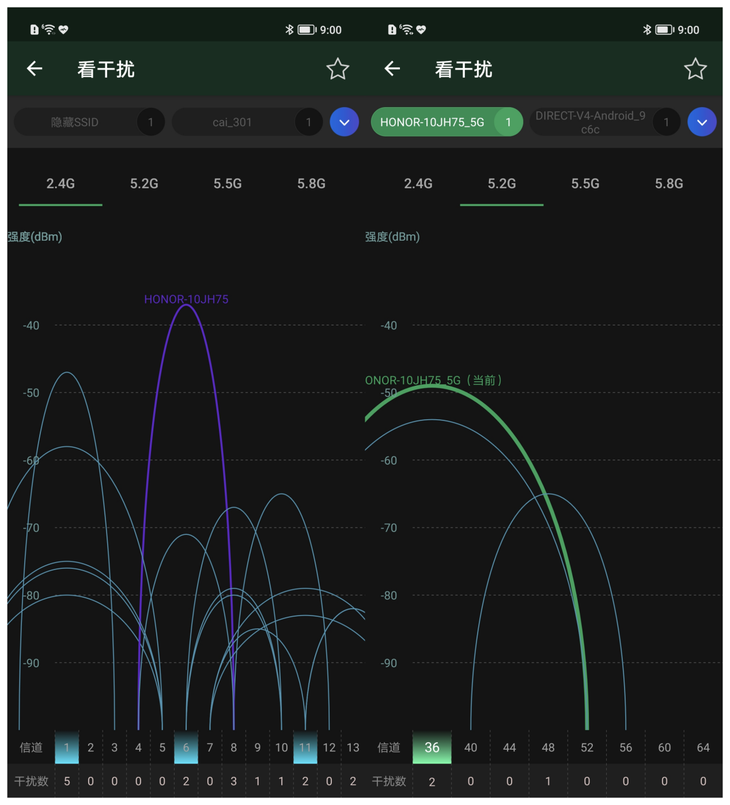Select the 2.4G tab on the right screen
This screenshot has height=805, width=730.
tap(418, 184)
